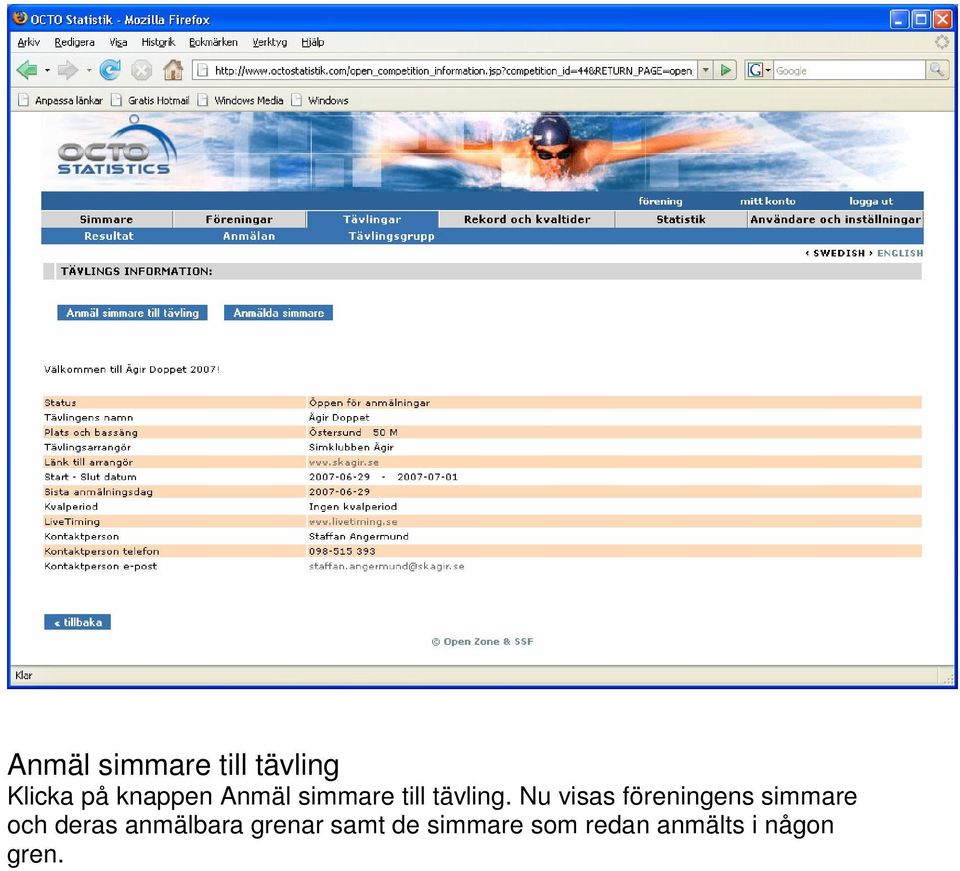Open the Anpassa länkar bookmark
This screenshot has width=960, height=871.
click(x=60, y=100)
